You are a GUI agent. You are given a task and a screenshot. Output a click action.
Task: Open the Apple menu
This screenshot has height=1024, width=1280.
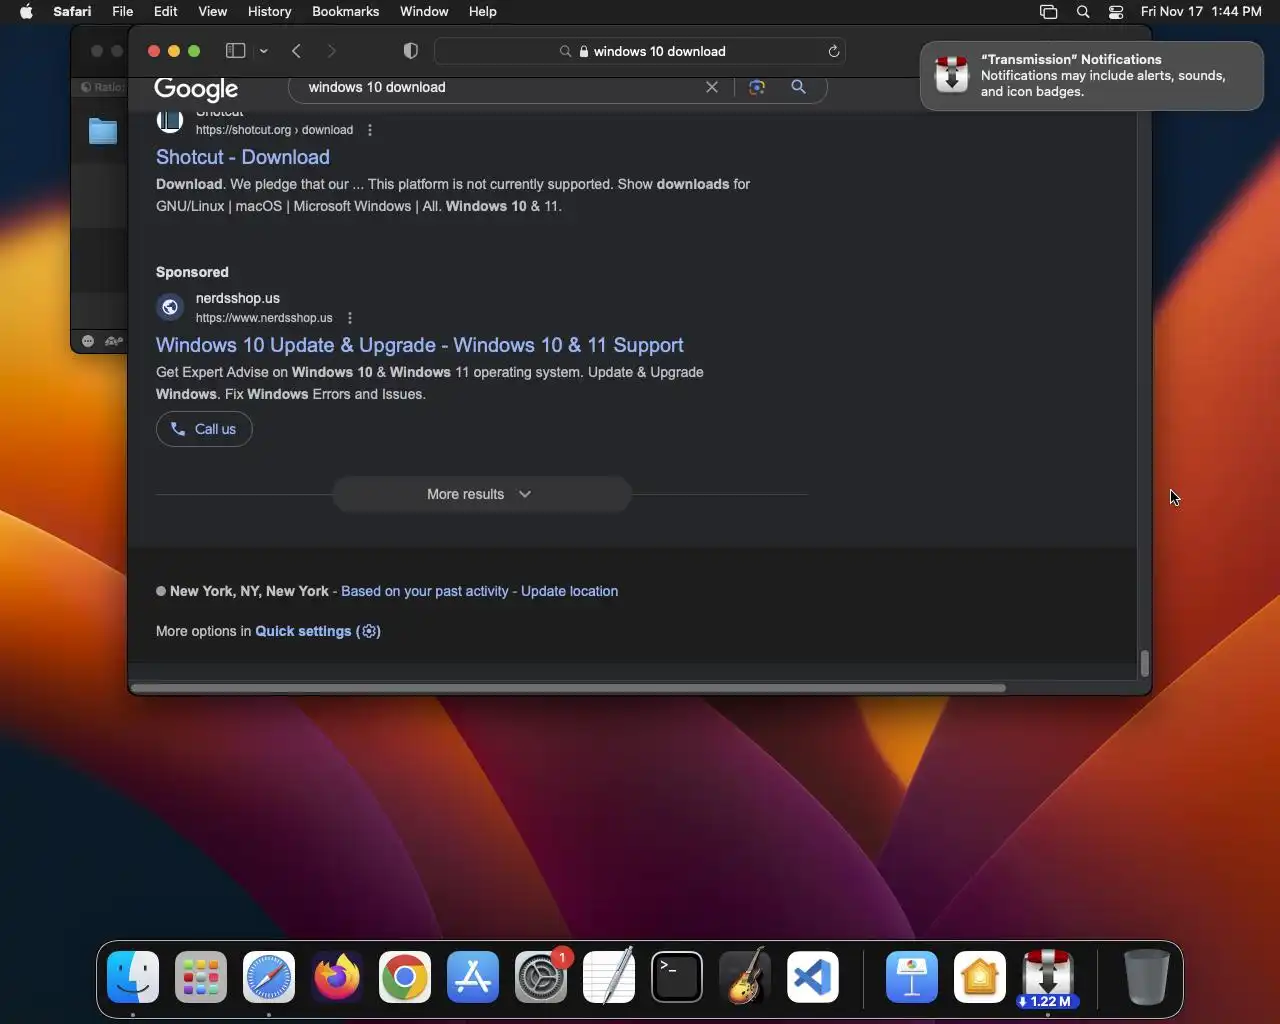pos(26,12)
